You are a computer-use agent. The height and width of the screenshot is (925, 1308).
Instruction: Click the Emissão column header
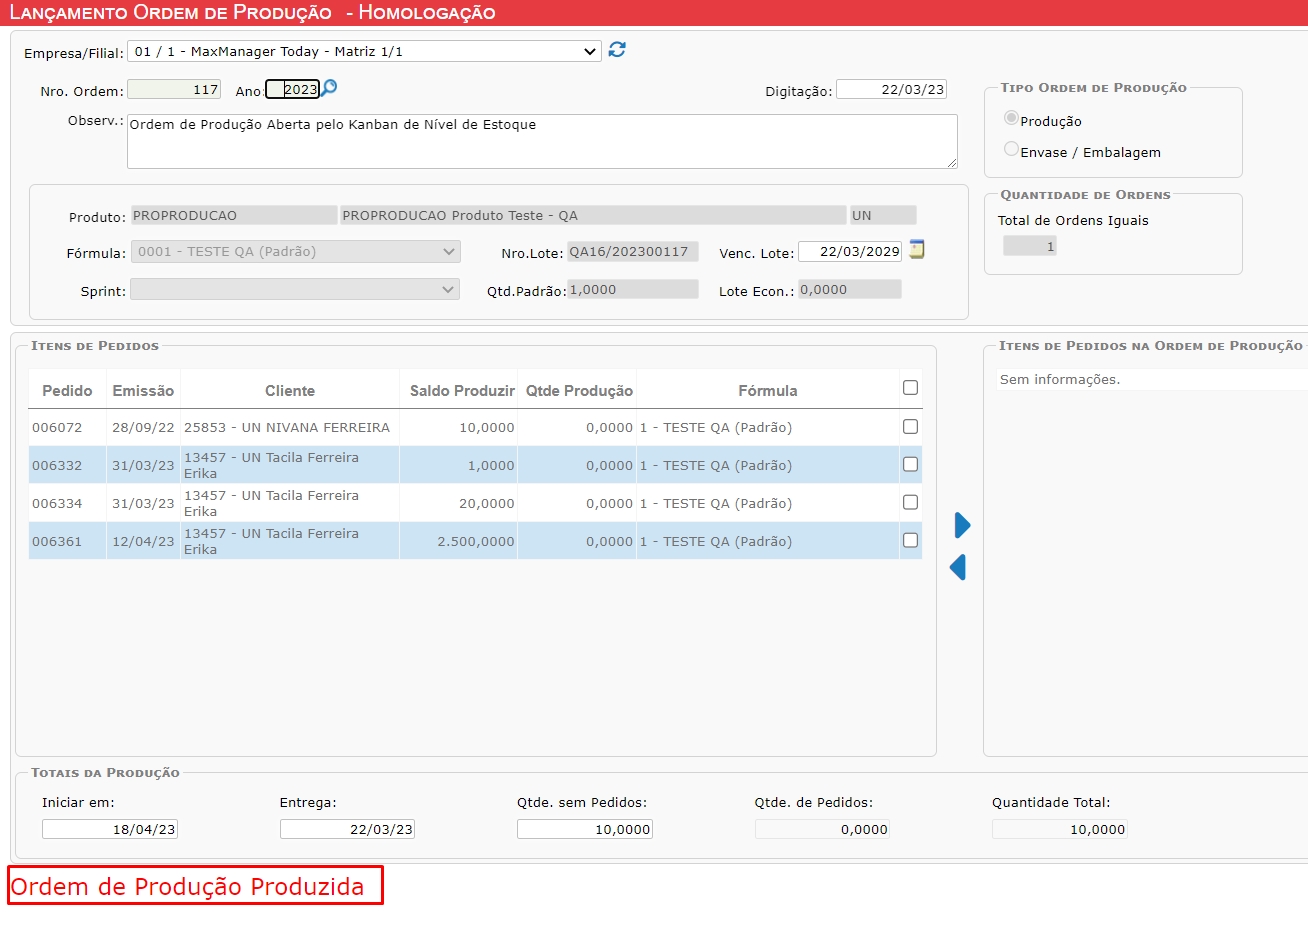143,391
